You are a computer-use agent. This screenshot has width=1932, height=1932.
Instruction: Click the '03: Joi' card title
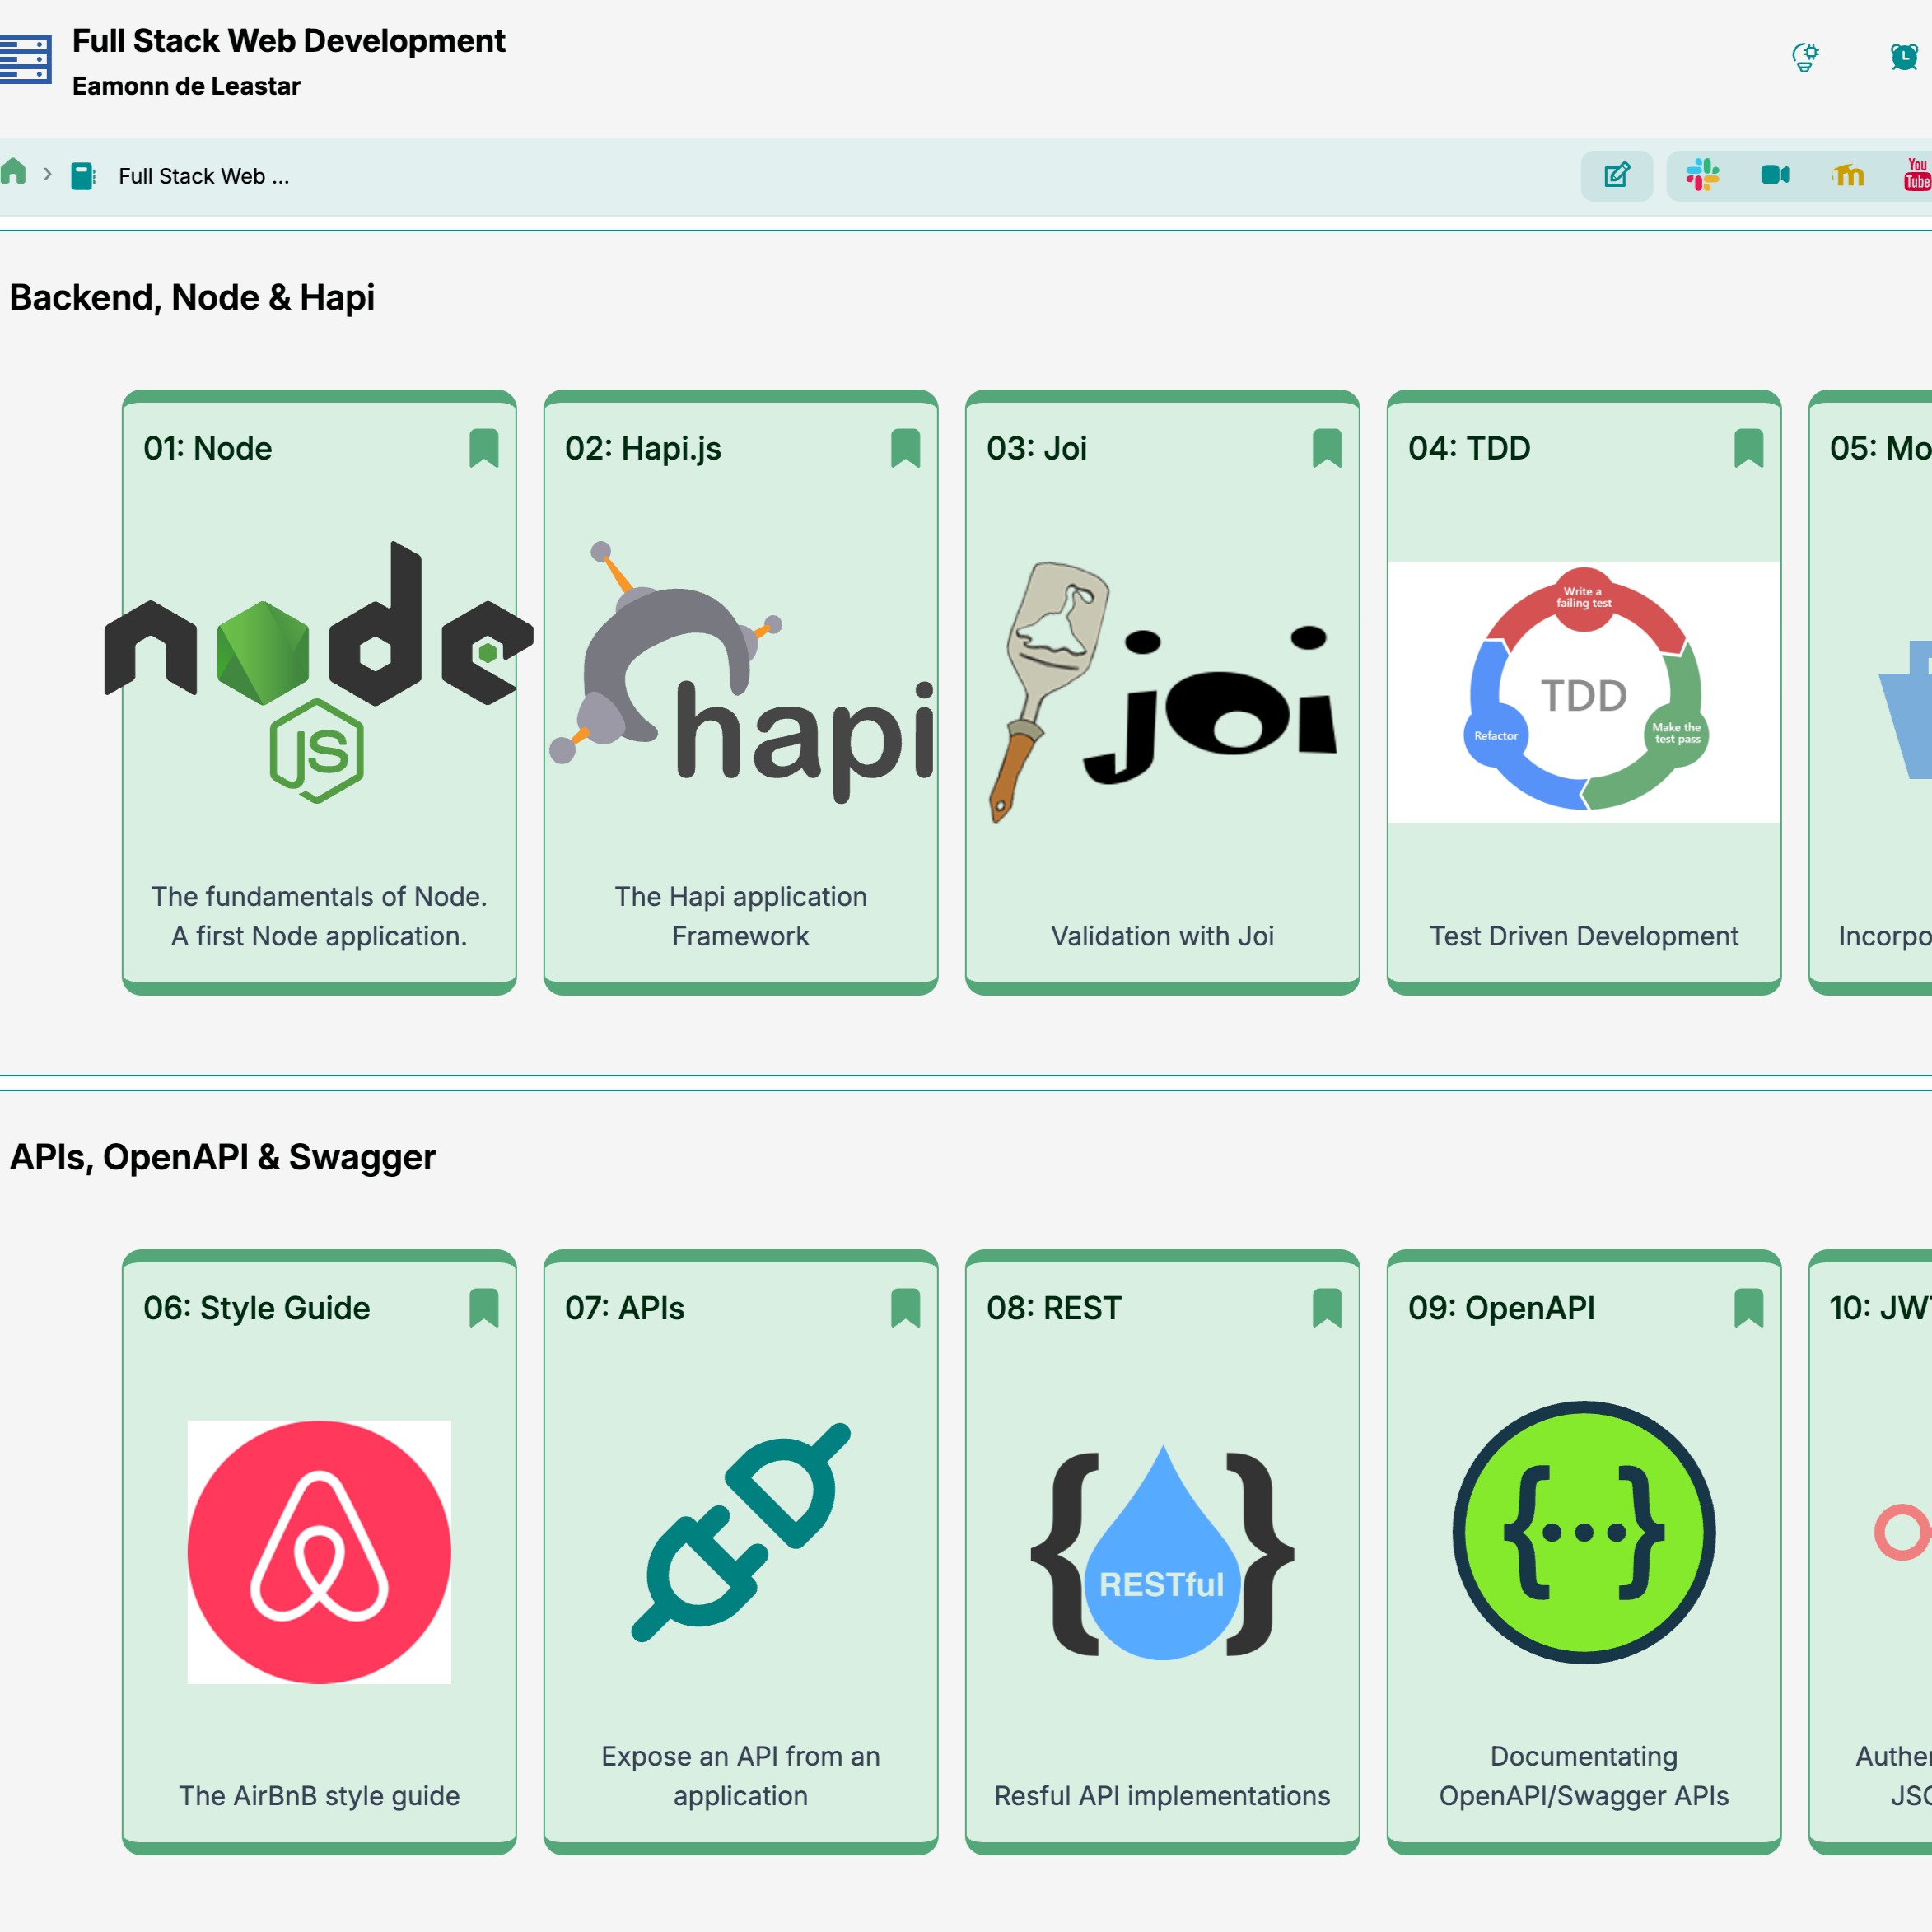point(1037,448)
